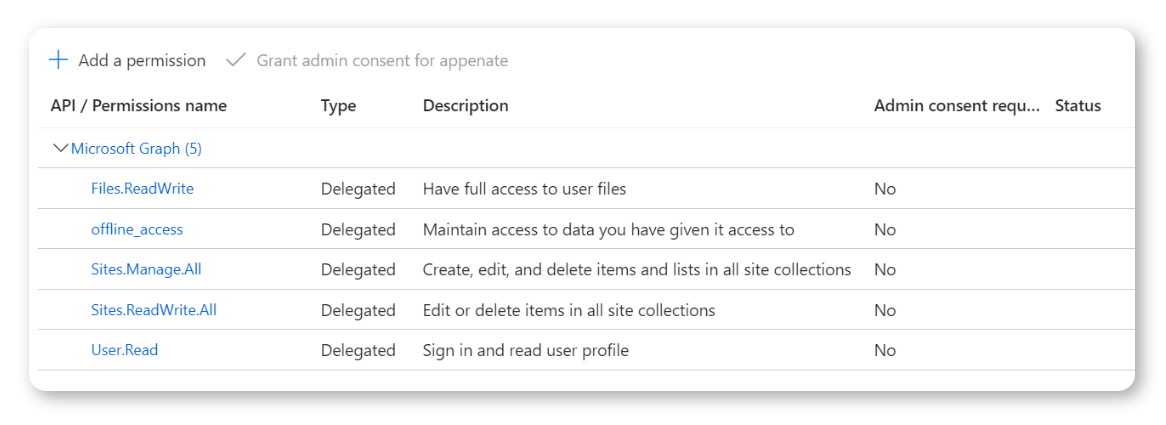Click the Description column header
This screenshot has height=425, width=1166.
(465, 105)
